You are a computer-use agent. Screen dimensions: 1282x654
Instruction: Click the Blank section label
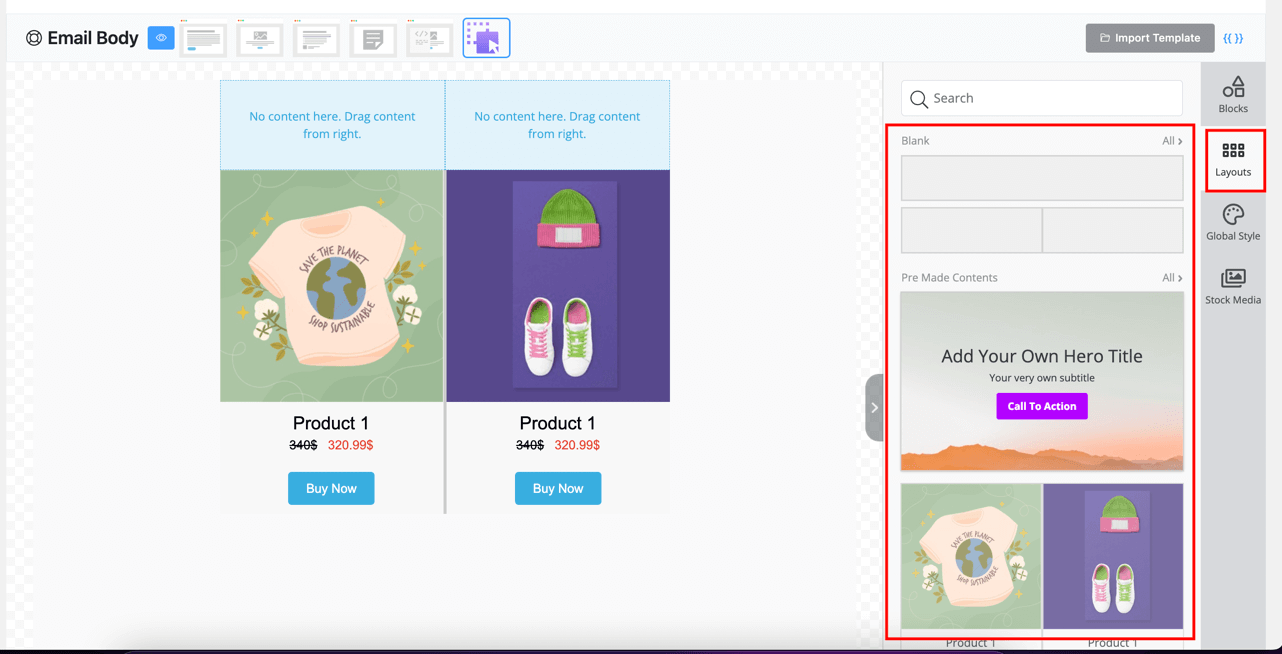915,141
